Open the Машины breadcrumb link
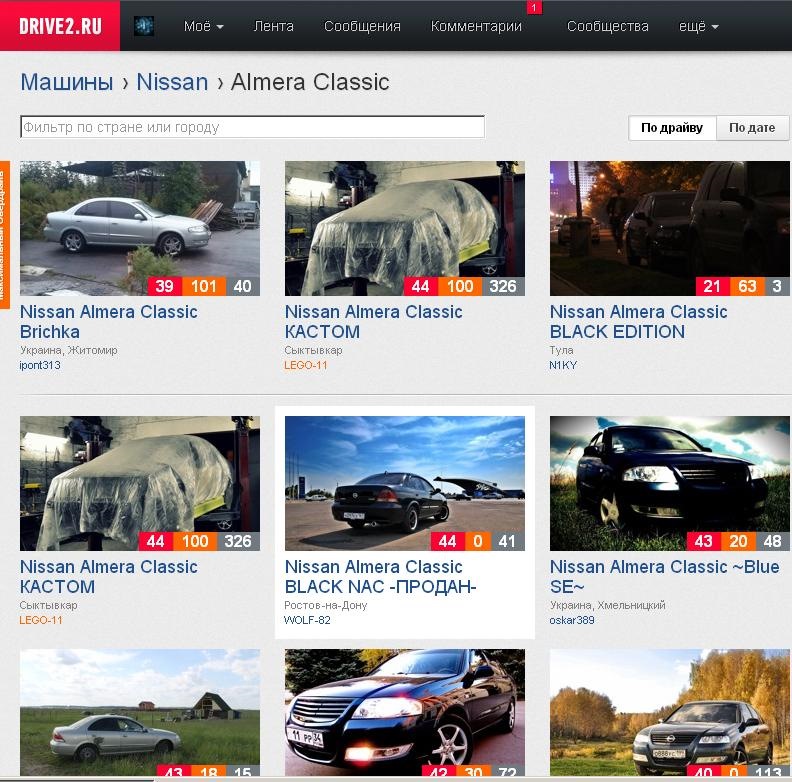 coord(67,82)
